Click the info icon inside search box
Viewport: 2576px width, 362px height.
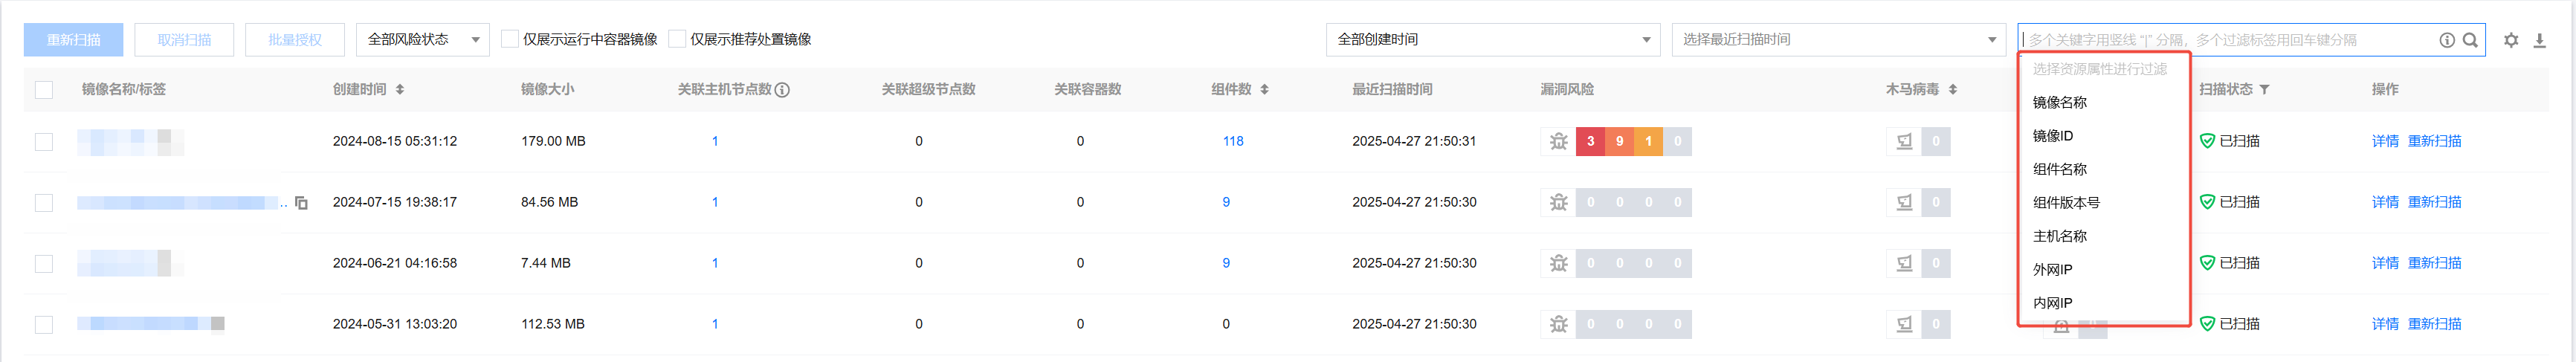2446,40
